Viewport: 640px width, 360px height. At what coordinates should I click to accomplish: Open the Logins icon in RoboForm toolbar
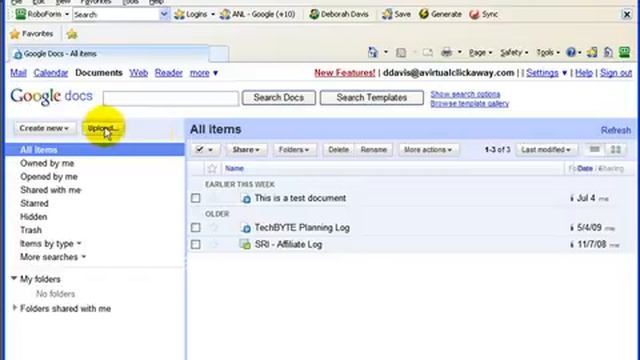coord(179,15)
